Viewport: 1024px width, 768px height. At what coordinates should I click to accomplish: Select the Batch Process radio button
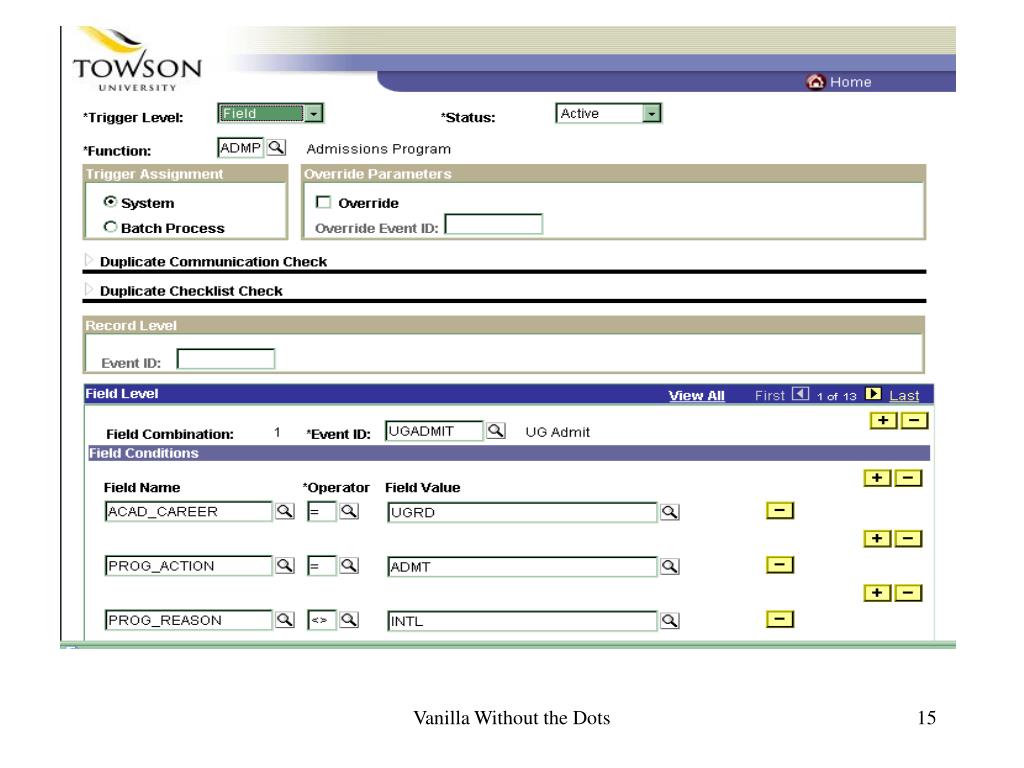click(110, 227)
